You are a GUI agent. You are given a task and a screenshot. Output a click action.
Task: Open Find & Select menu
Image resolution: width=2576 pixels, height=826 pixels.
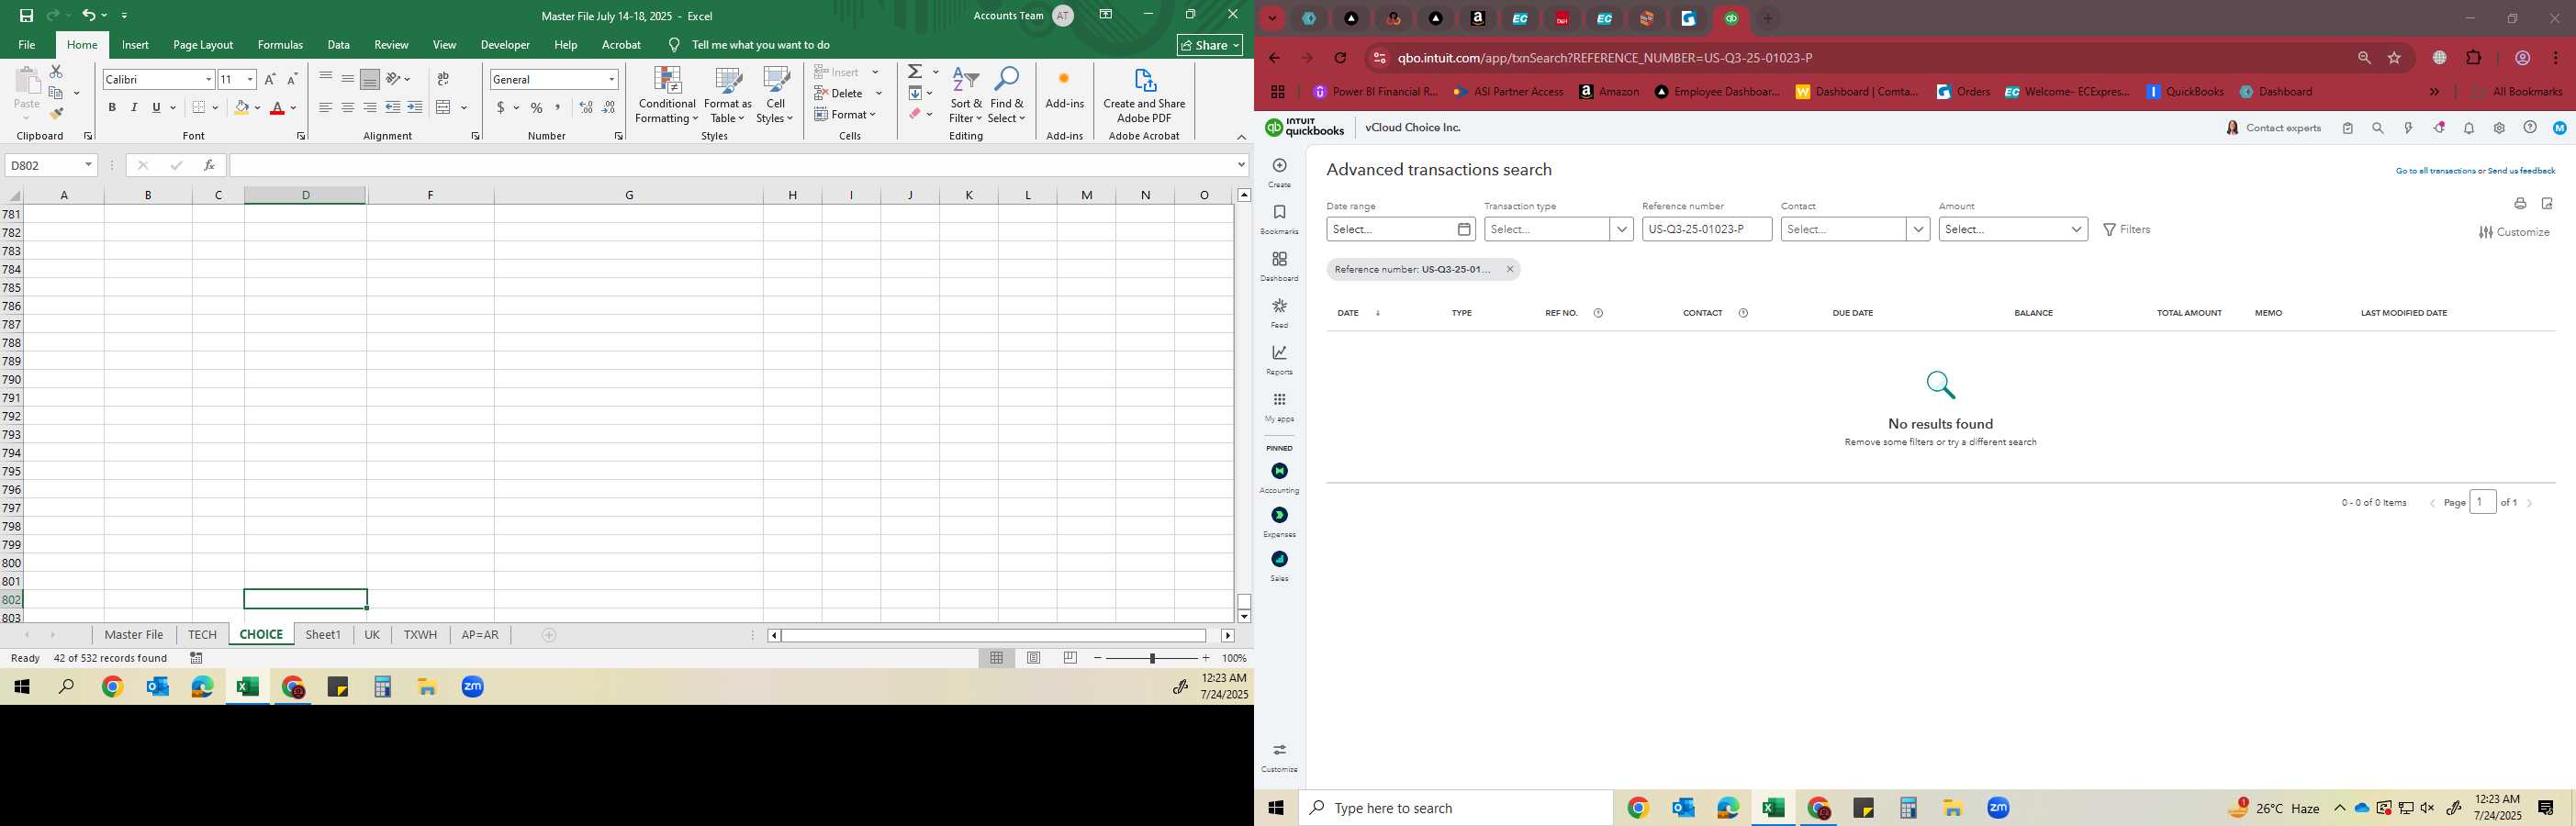pos(1007,96)
